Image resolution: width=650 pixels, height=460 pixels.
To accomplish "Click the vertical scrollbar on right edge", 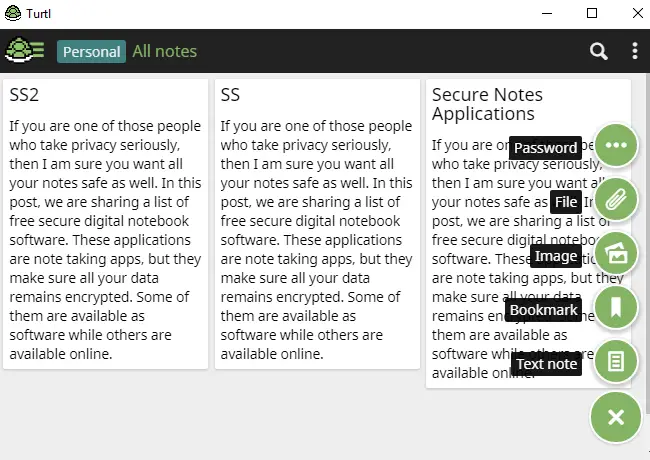I will click(648, 242).
